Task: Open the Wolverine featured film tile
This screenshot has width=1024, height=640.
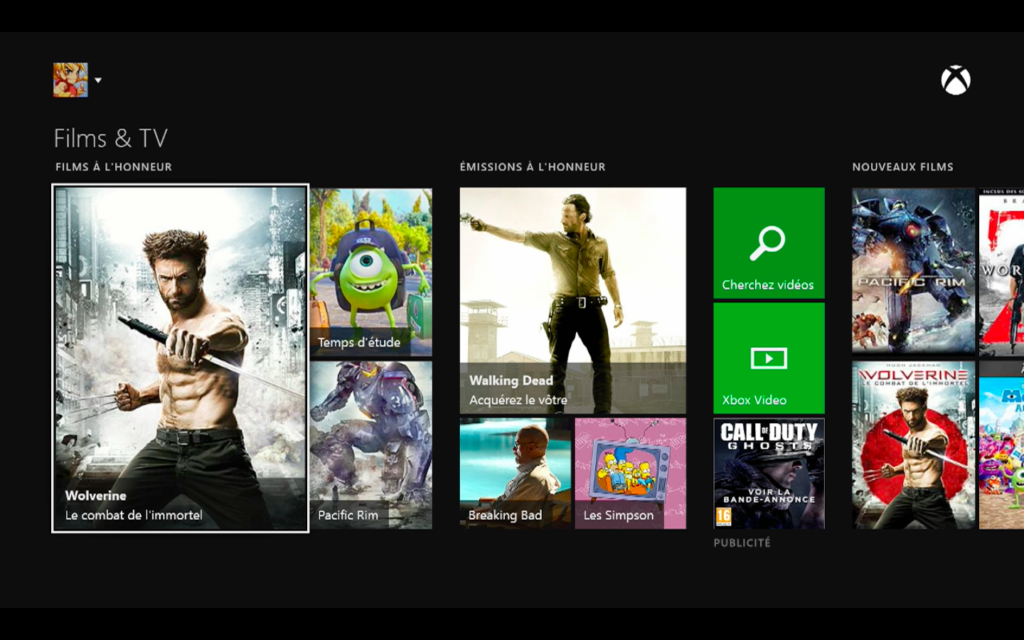Action: (x=180, y=358)
